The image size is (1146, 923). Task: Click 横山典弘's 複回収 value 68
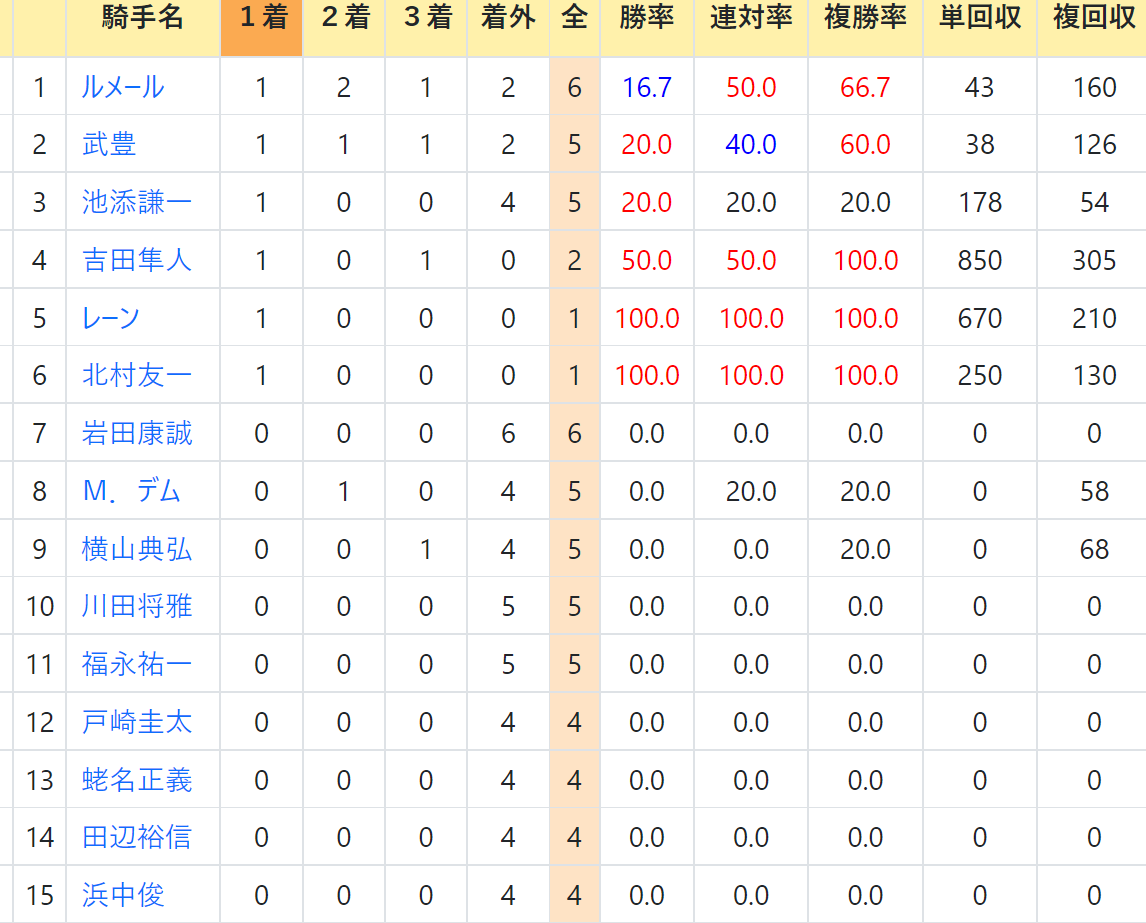1094,550
